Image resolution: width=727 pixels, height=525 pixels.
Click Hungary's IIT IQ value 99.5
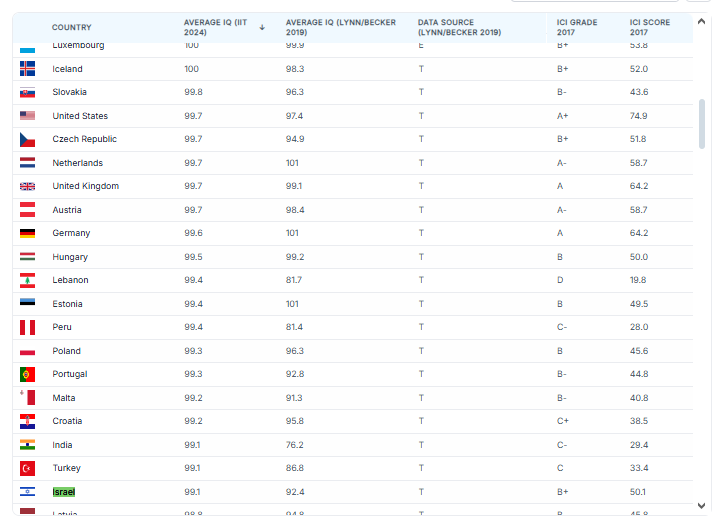(x=193, y=256)
